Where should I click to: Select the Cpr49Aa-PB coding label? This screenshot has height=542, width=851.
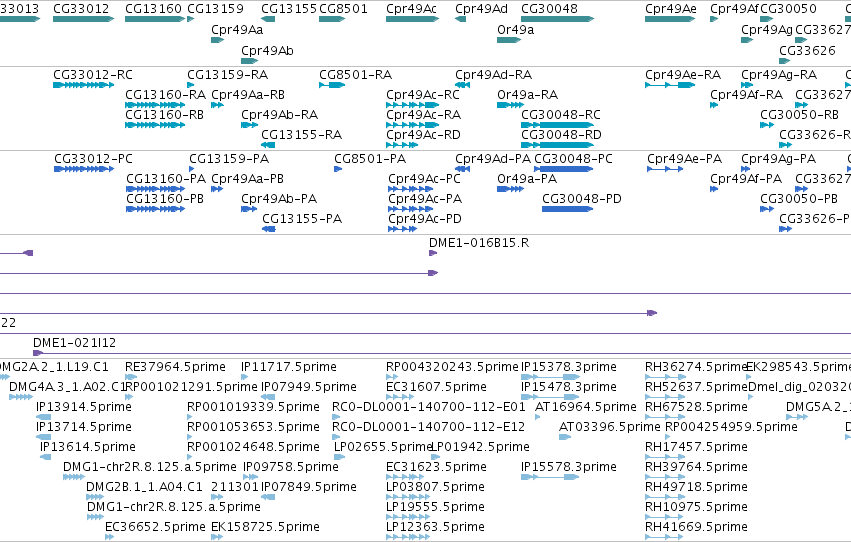point(247,179)
